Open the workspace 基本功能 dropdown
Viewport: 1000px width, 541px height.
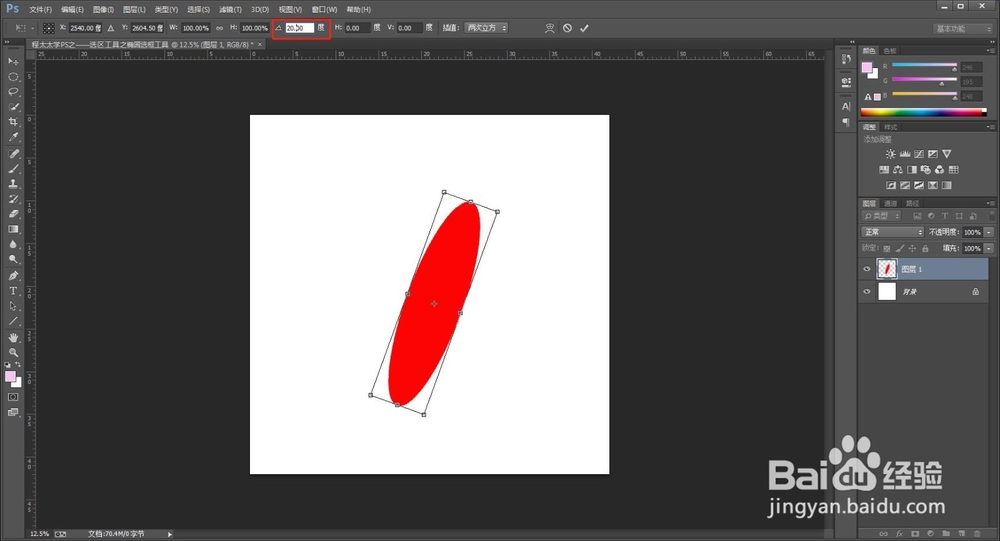tap(962, 29)
